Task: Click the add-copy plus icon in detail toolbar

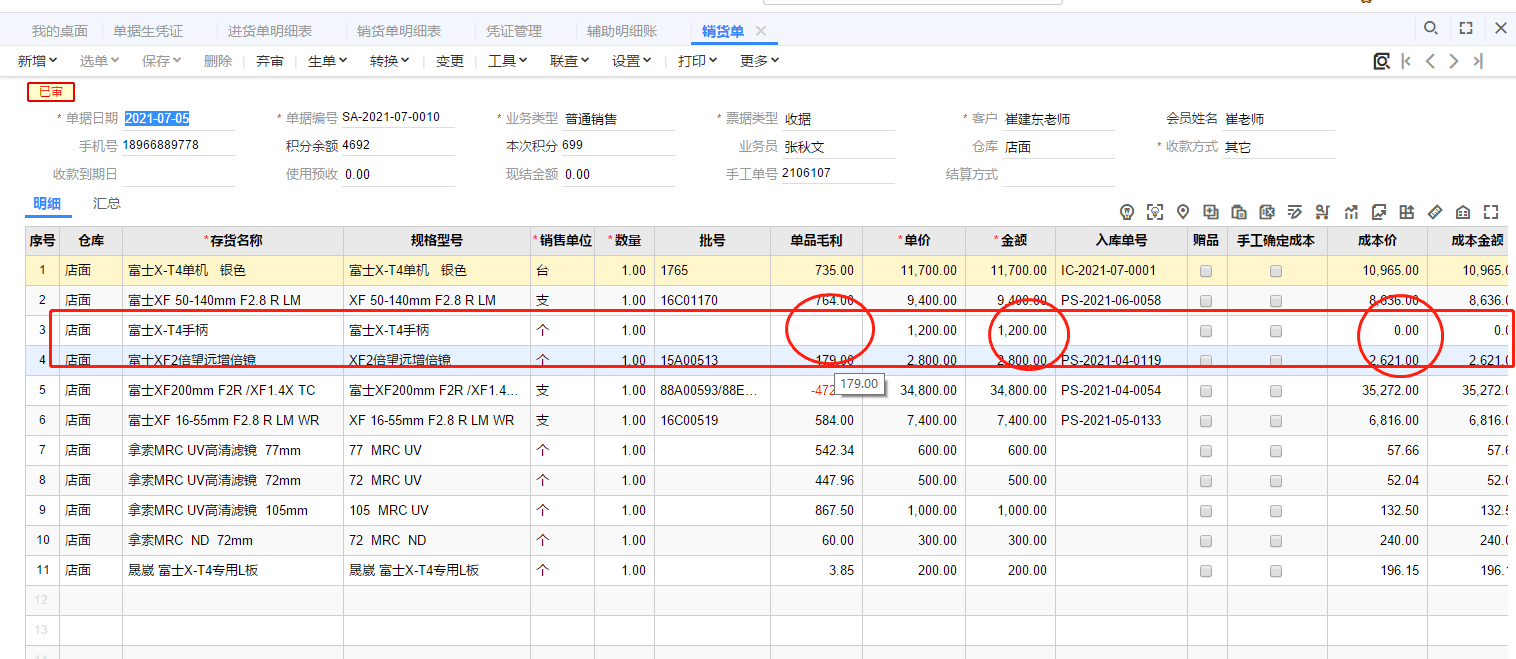Action: (x=1211, y=212)
